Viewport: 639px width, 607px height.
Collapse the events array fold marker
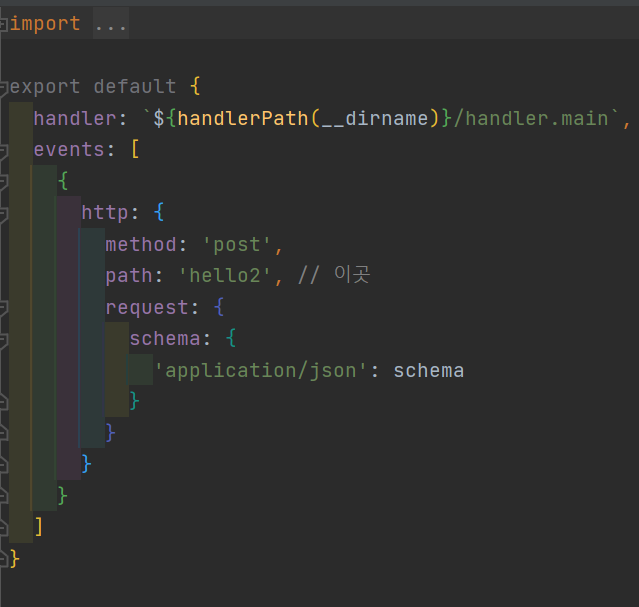point(3,150)
